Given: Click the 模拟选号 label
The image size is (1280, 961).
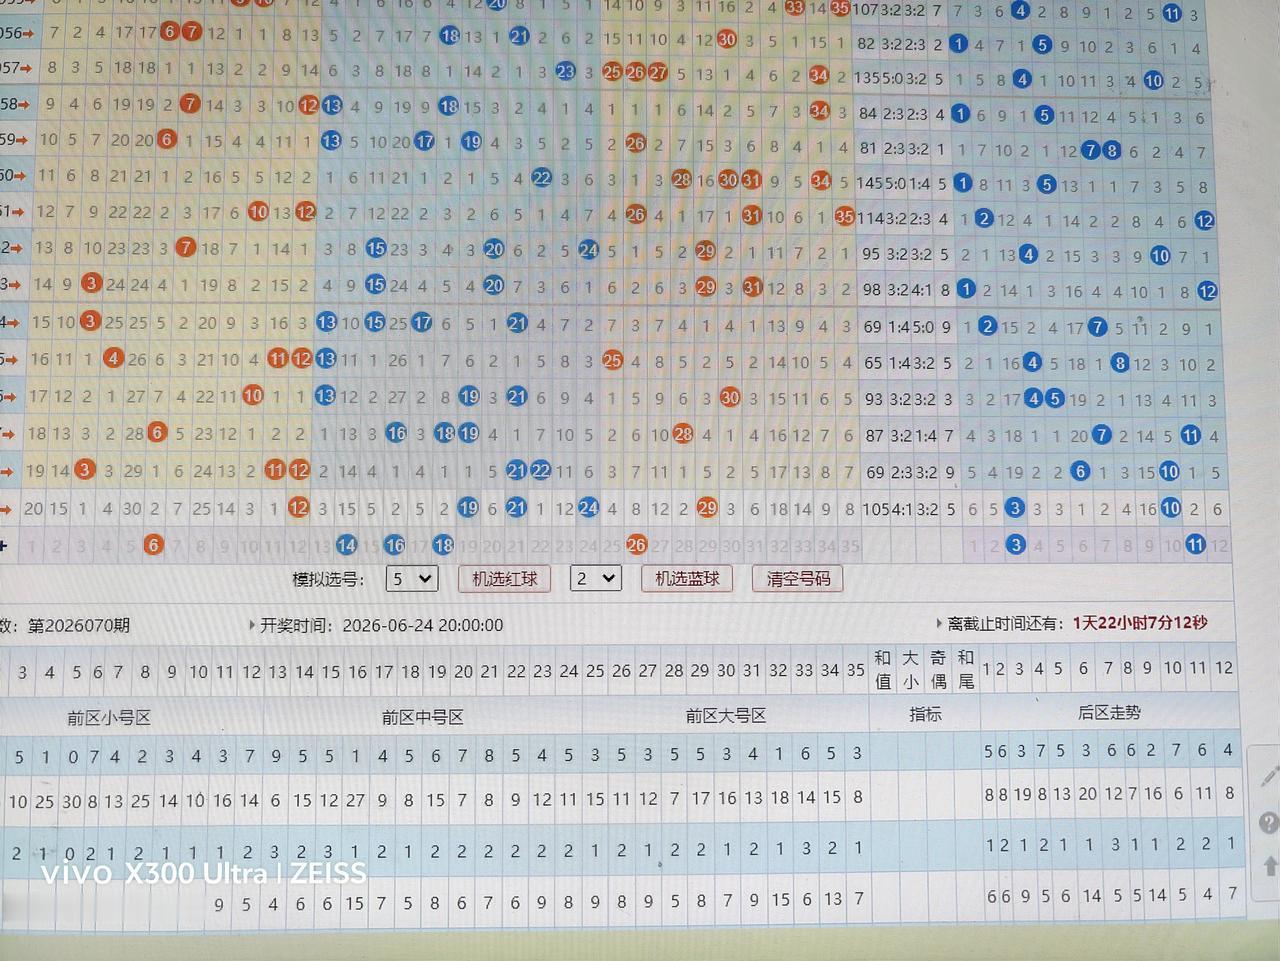Looking at the screenshot, I should pos(328,579).
